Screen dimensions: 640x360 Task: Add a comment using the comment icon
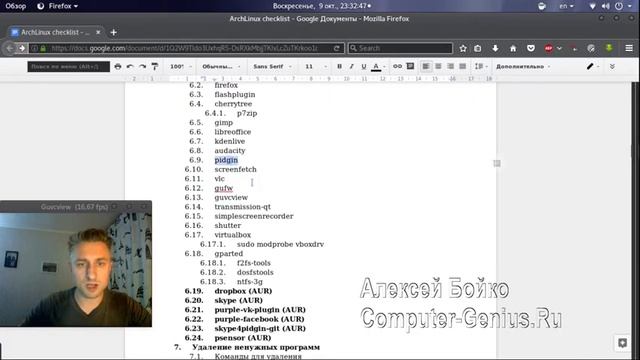pos(410,67)
